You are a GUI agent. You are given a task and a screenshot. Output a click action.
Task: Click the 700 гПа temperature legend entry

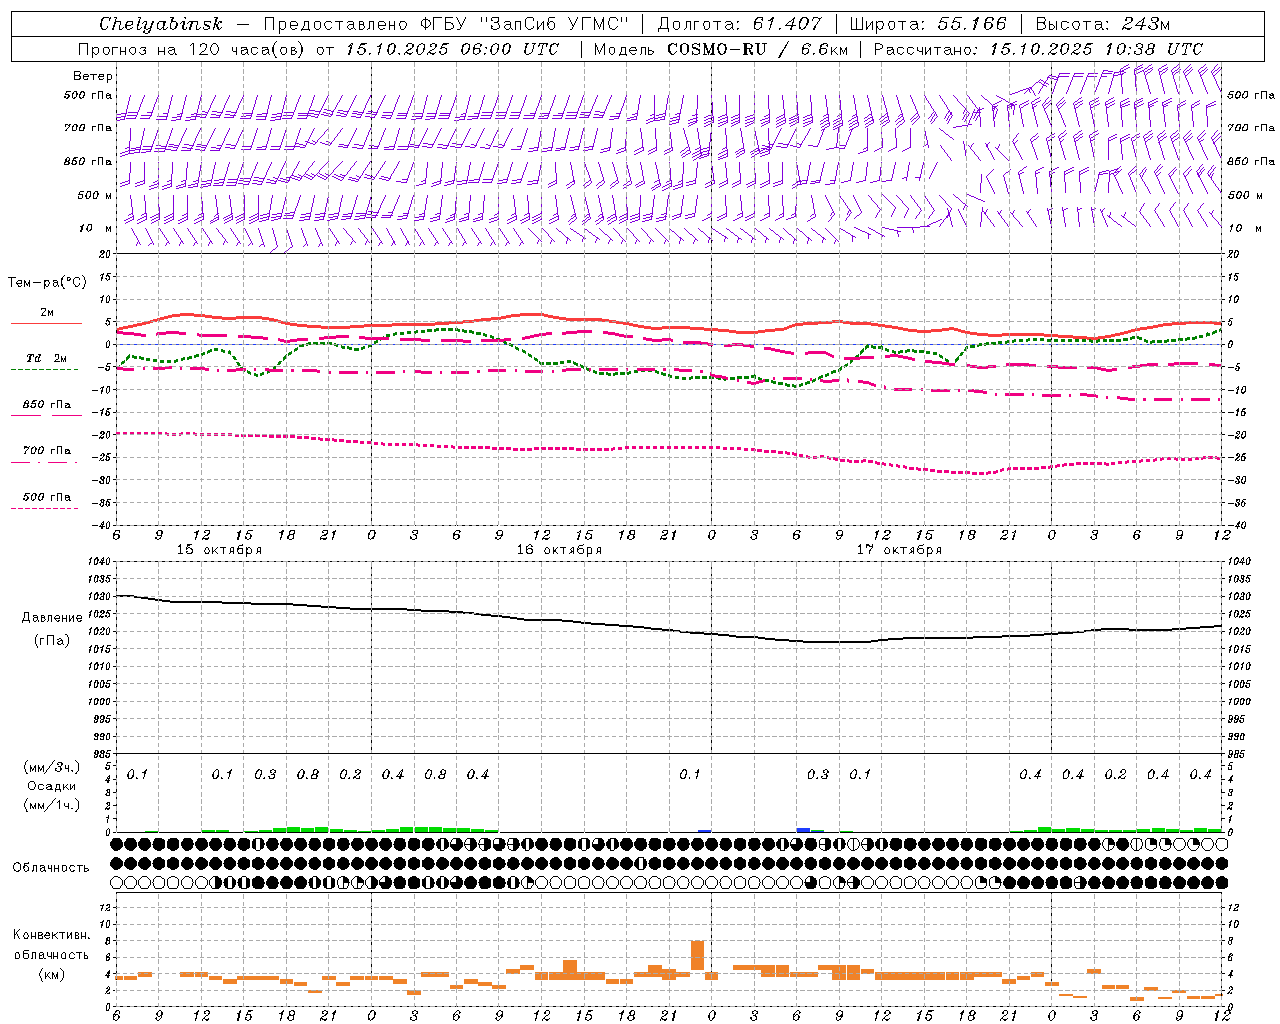tap(47, 450)
